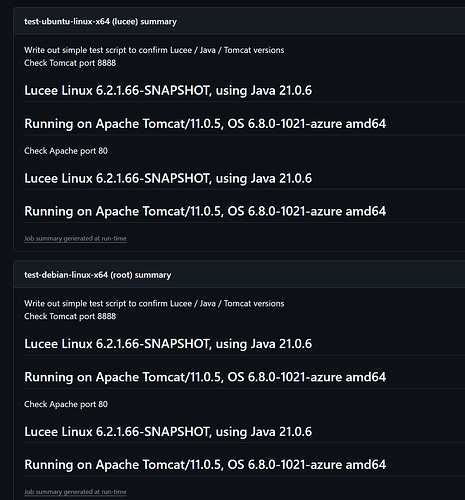Click the debian Tomcat port 8888 Lucee Linux heading
Screen dimensions: 465x500
(x=168, y=344)
